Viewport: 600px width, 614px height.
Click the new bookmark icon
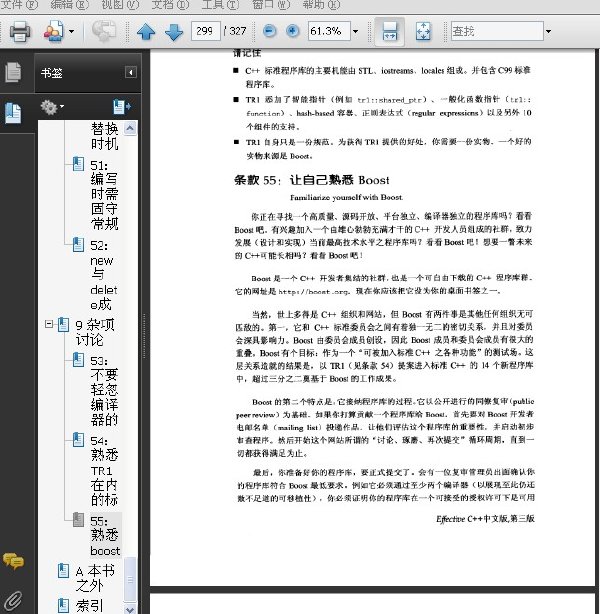(122, 107)
